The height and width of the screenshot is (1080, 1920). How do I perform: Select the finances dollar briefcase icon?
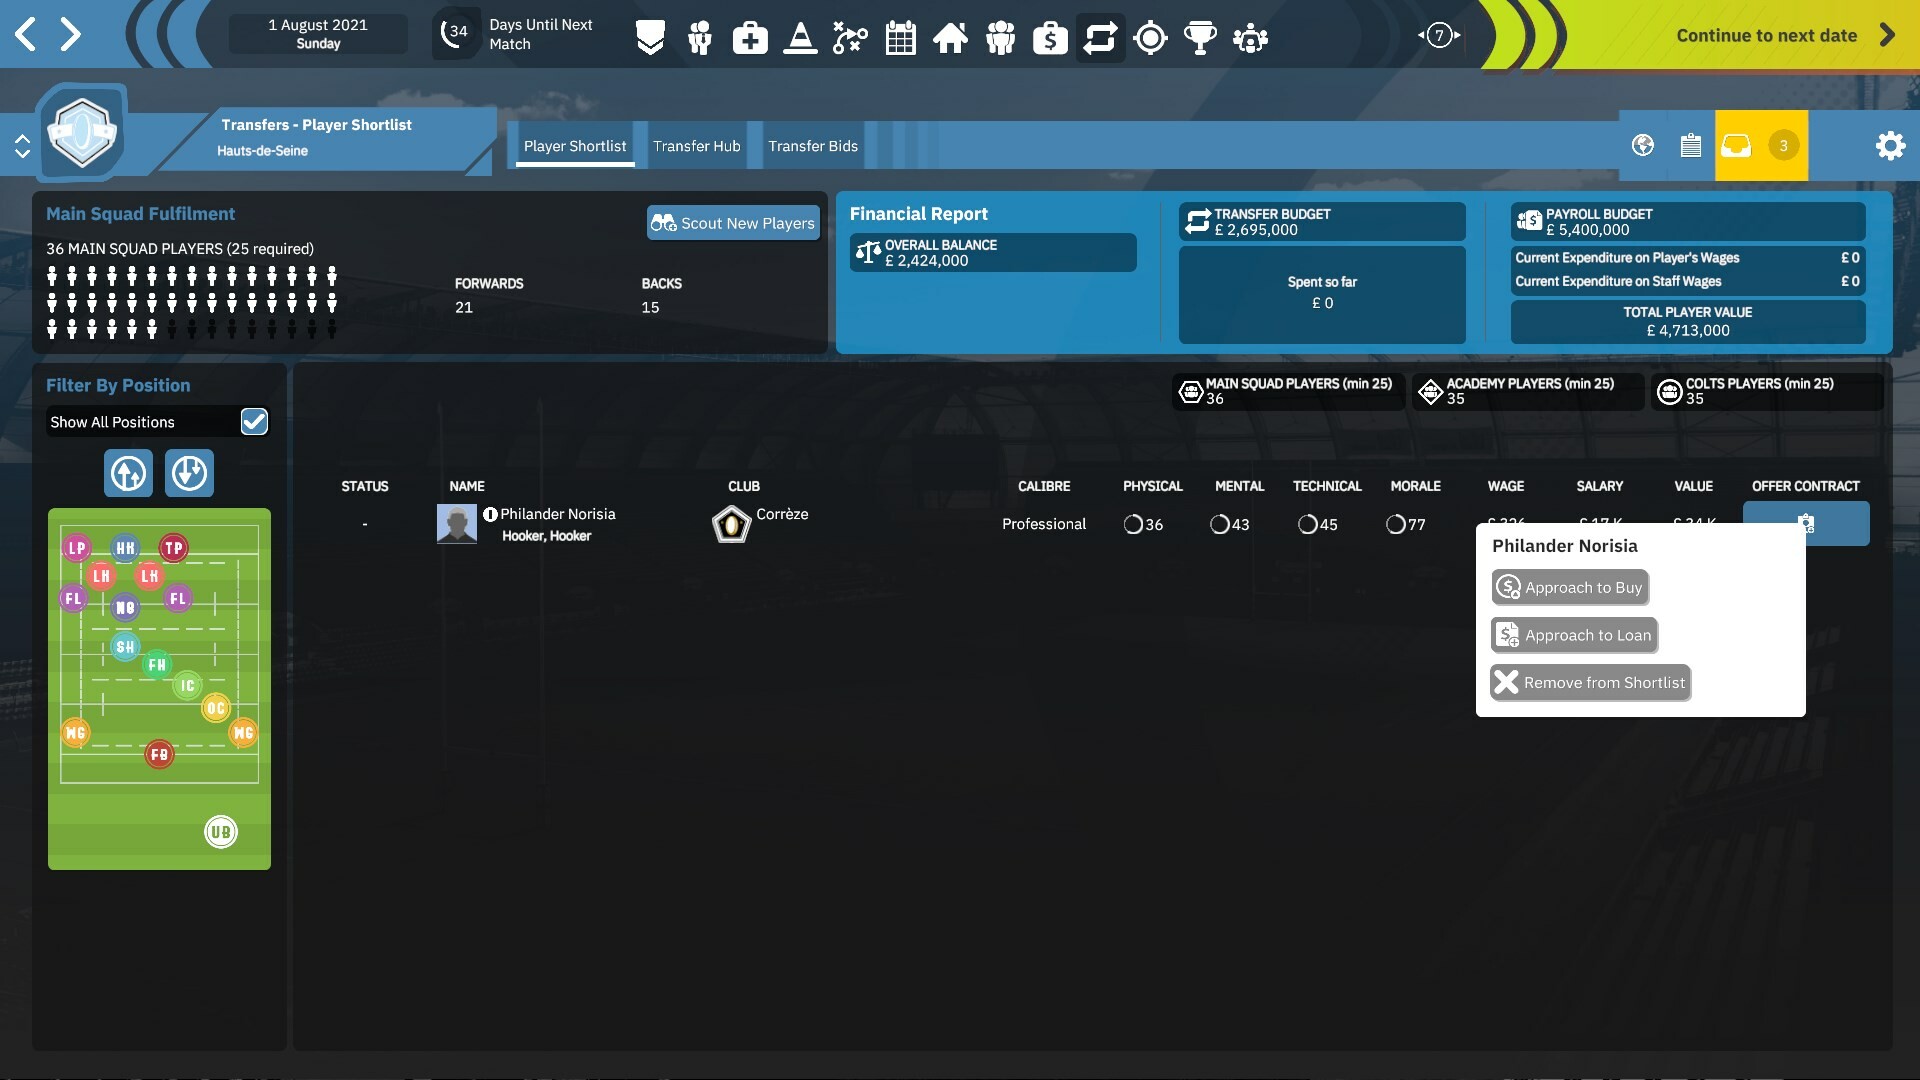click(x=1050, y=37)
